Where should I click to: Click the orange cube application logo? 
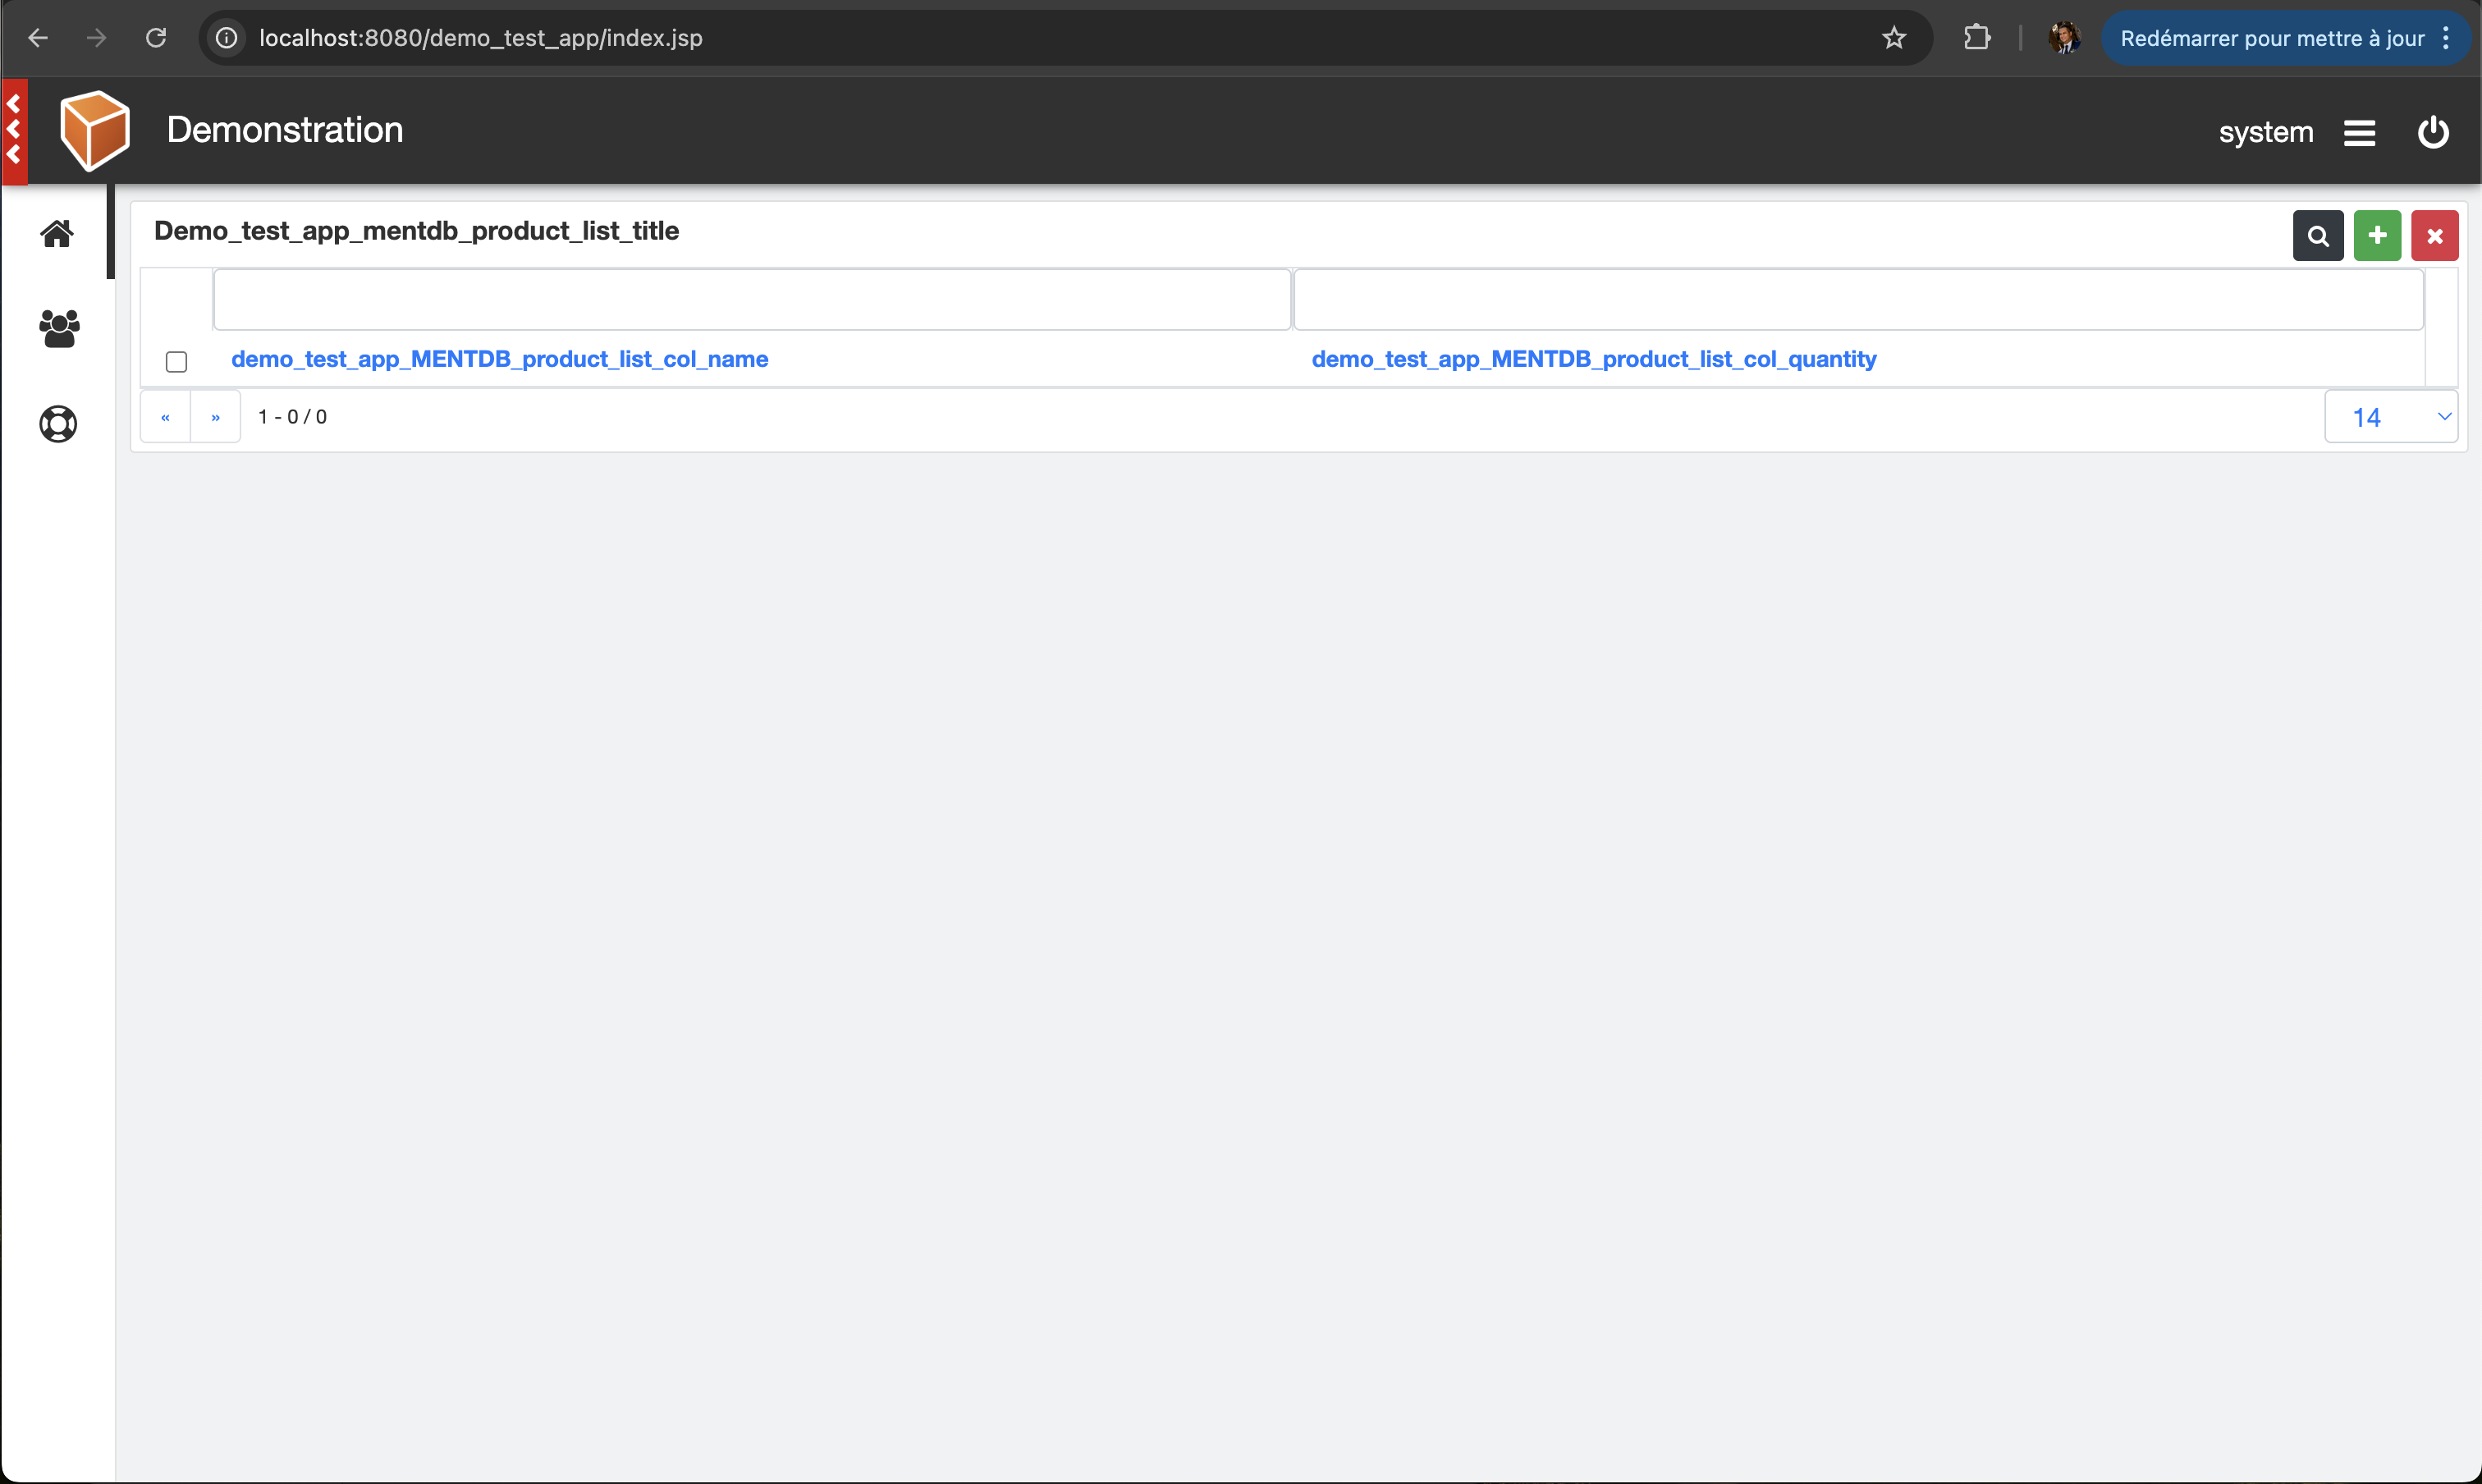95,130
